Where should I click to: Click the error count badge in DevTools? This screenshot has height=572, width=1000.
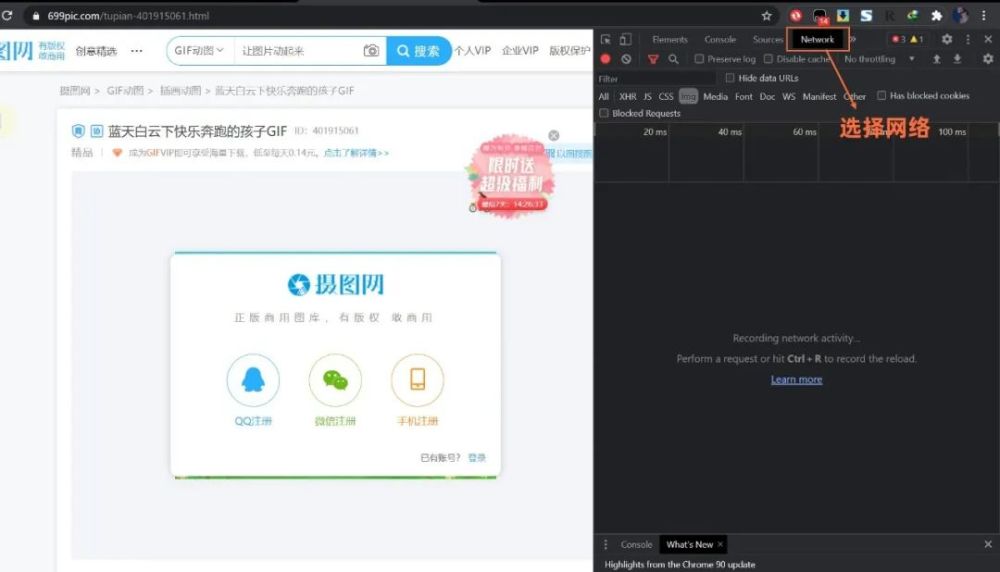tap(899, 40)
